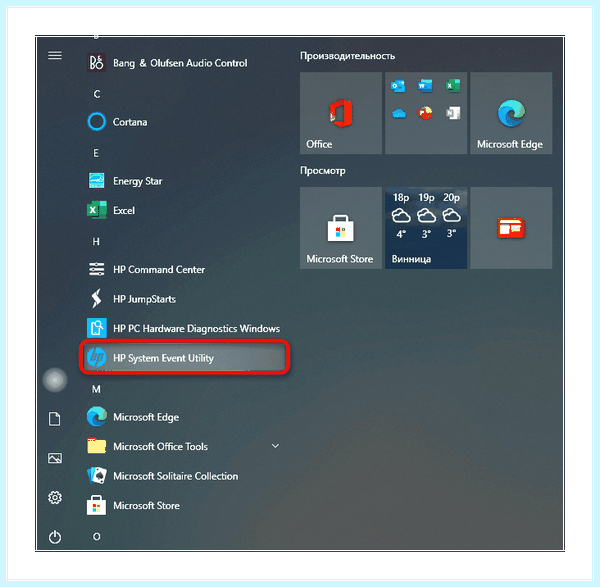
Task: Open Bang & Olufsen Audio Control app
Action: [184, 63]
